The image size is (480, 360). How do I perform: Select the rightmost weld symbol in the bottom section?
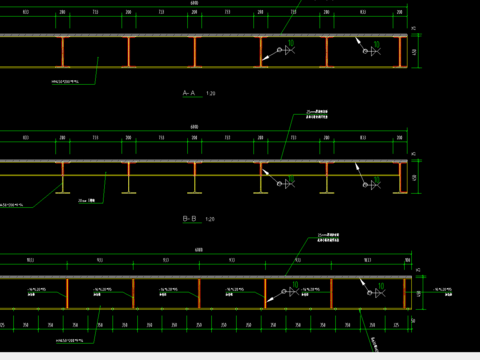pyautogui.click(x=376, y=291)
